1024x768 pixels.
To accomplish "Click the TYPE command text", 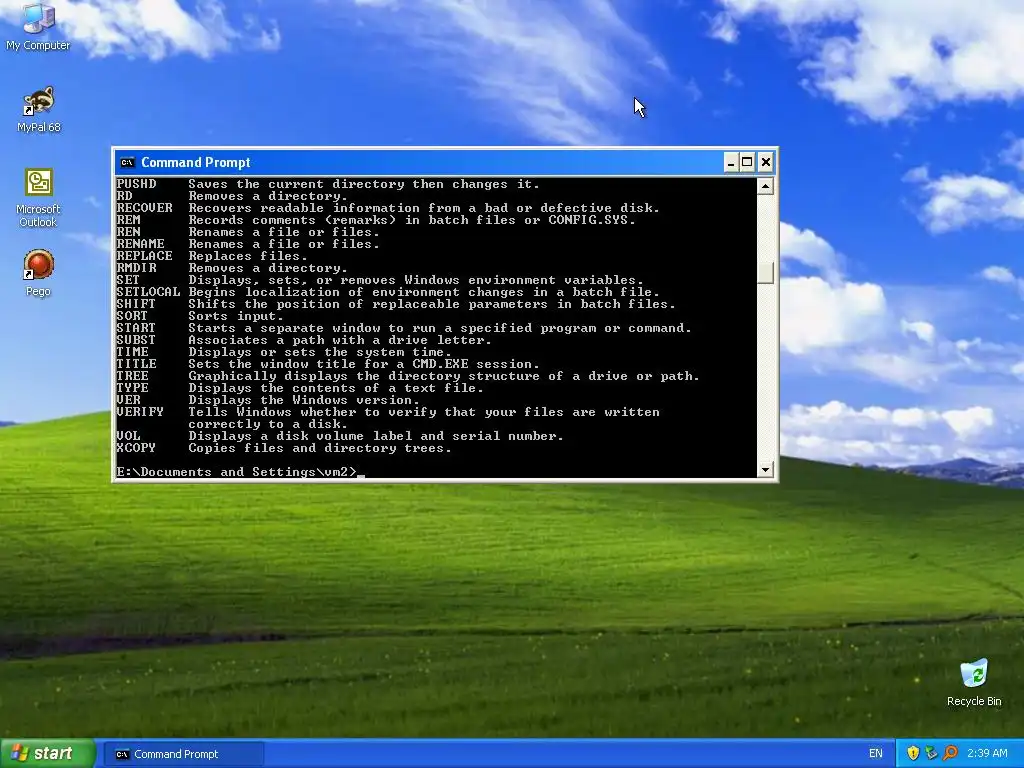I will coord(132,387).
